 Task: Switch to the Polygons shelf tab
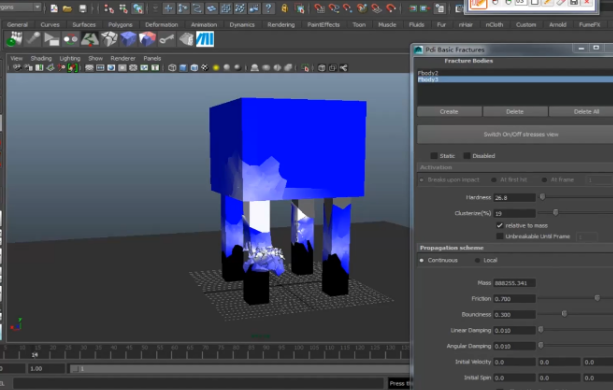coord(120,25)
